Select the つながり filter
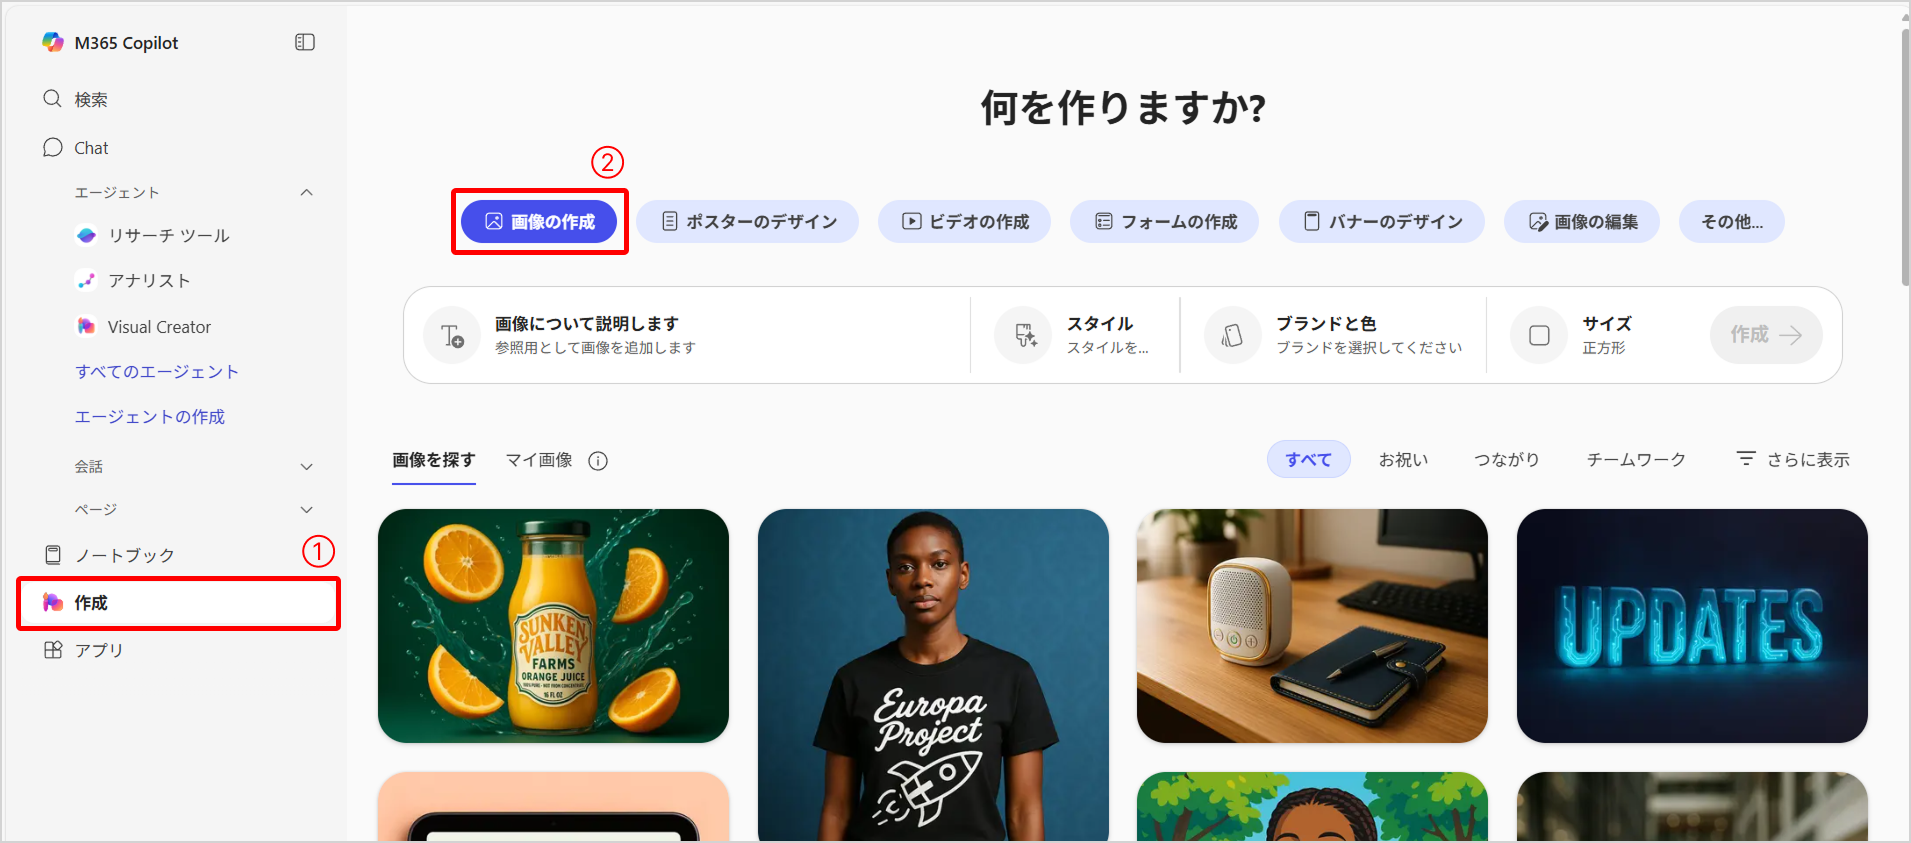 [x=1507, y=460]
